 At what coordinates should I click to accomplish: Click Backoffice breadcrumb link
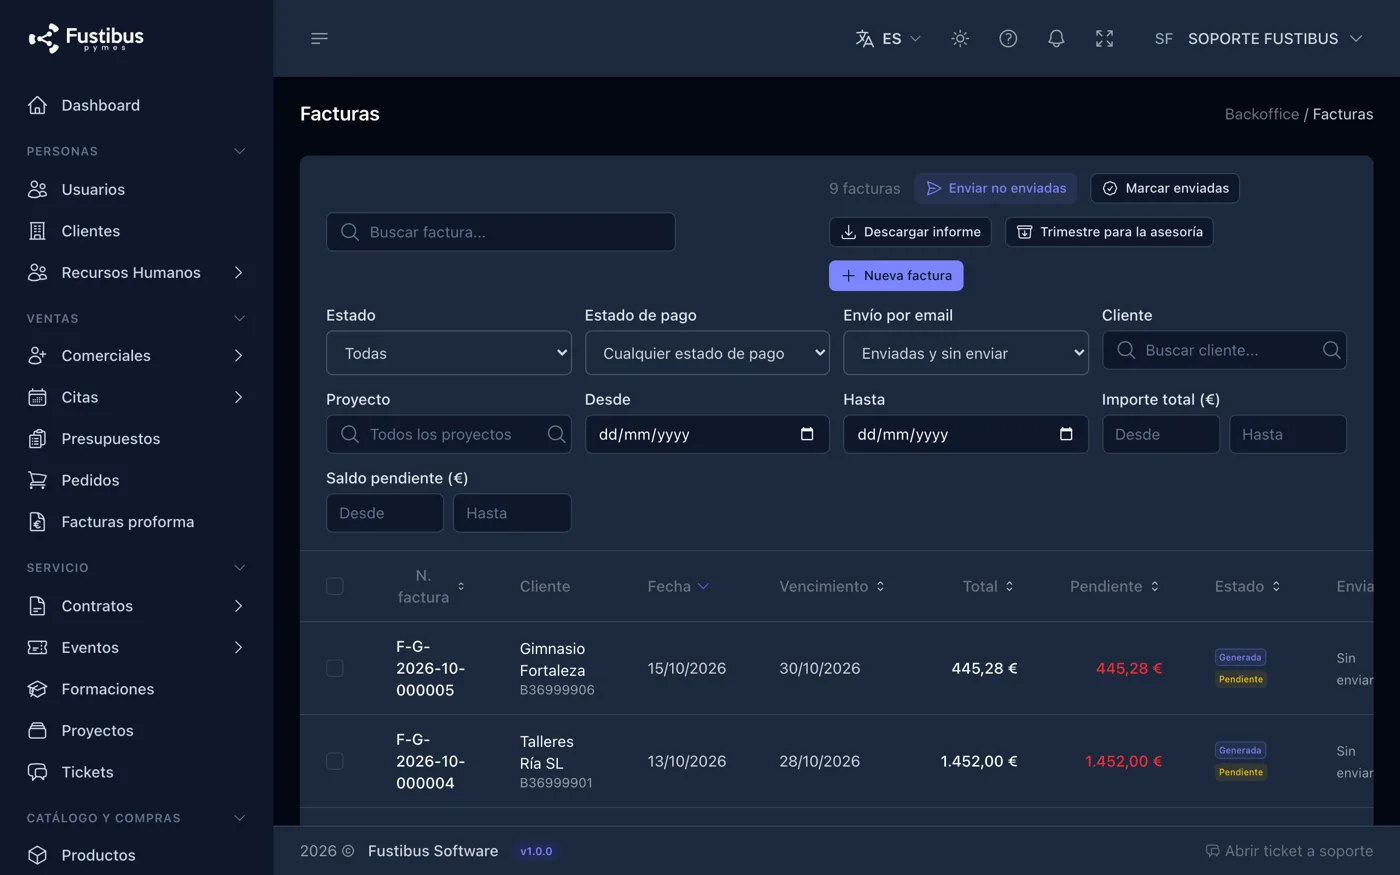click(1262, 114)
